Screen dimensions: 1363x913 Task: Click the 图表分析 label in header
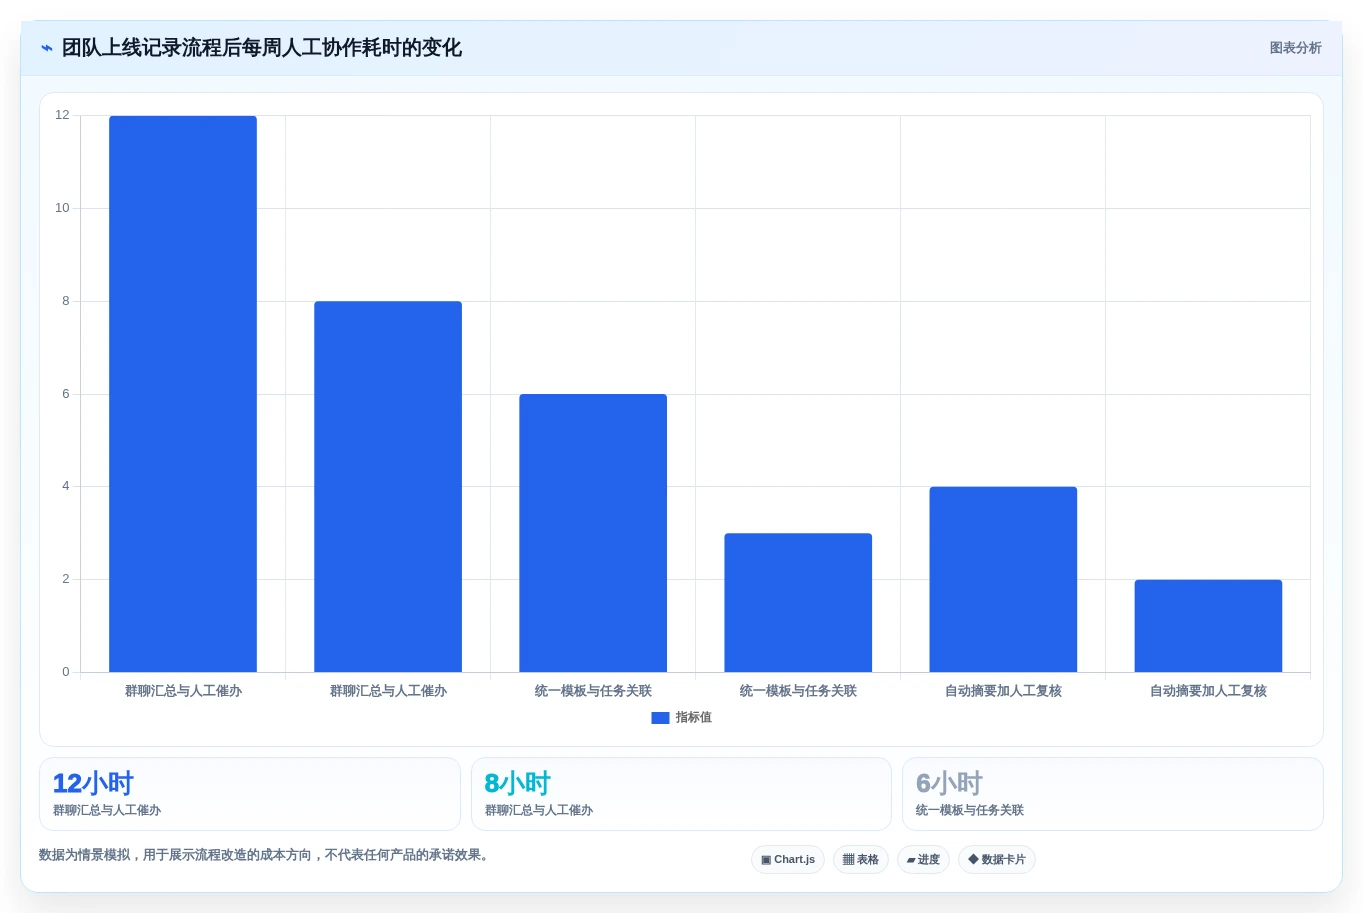(x=1295, y=48)
